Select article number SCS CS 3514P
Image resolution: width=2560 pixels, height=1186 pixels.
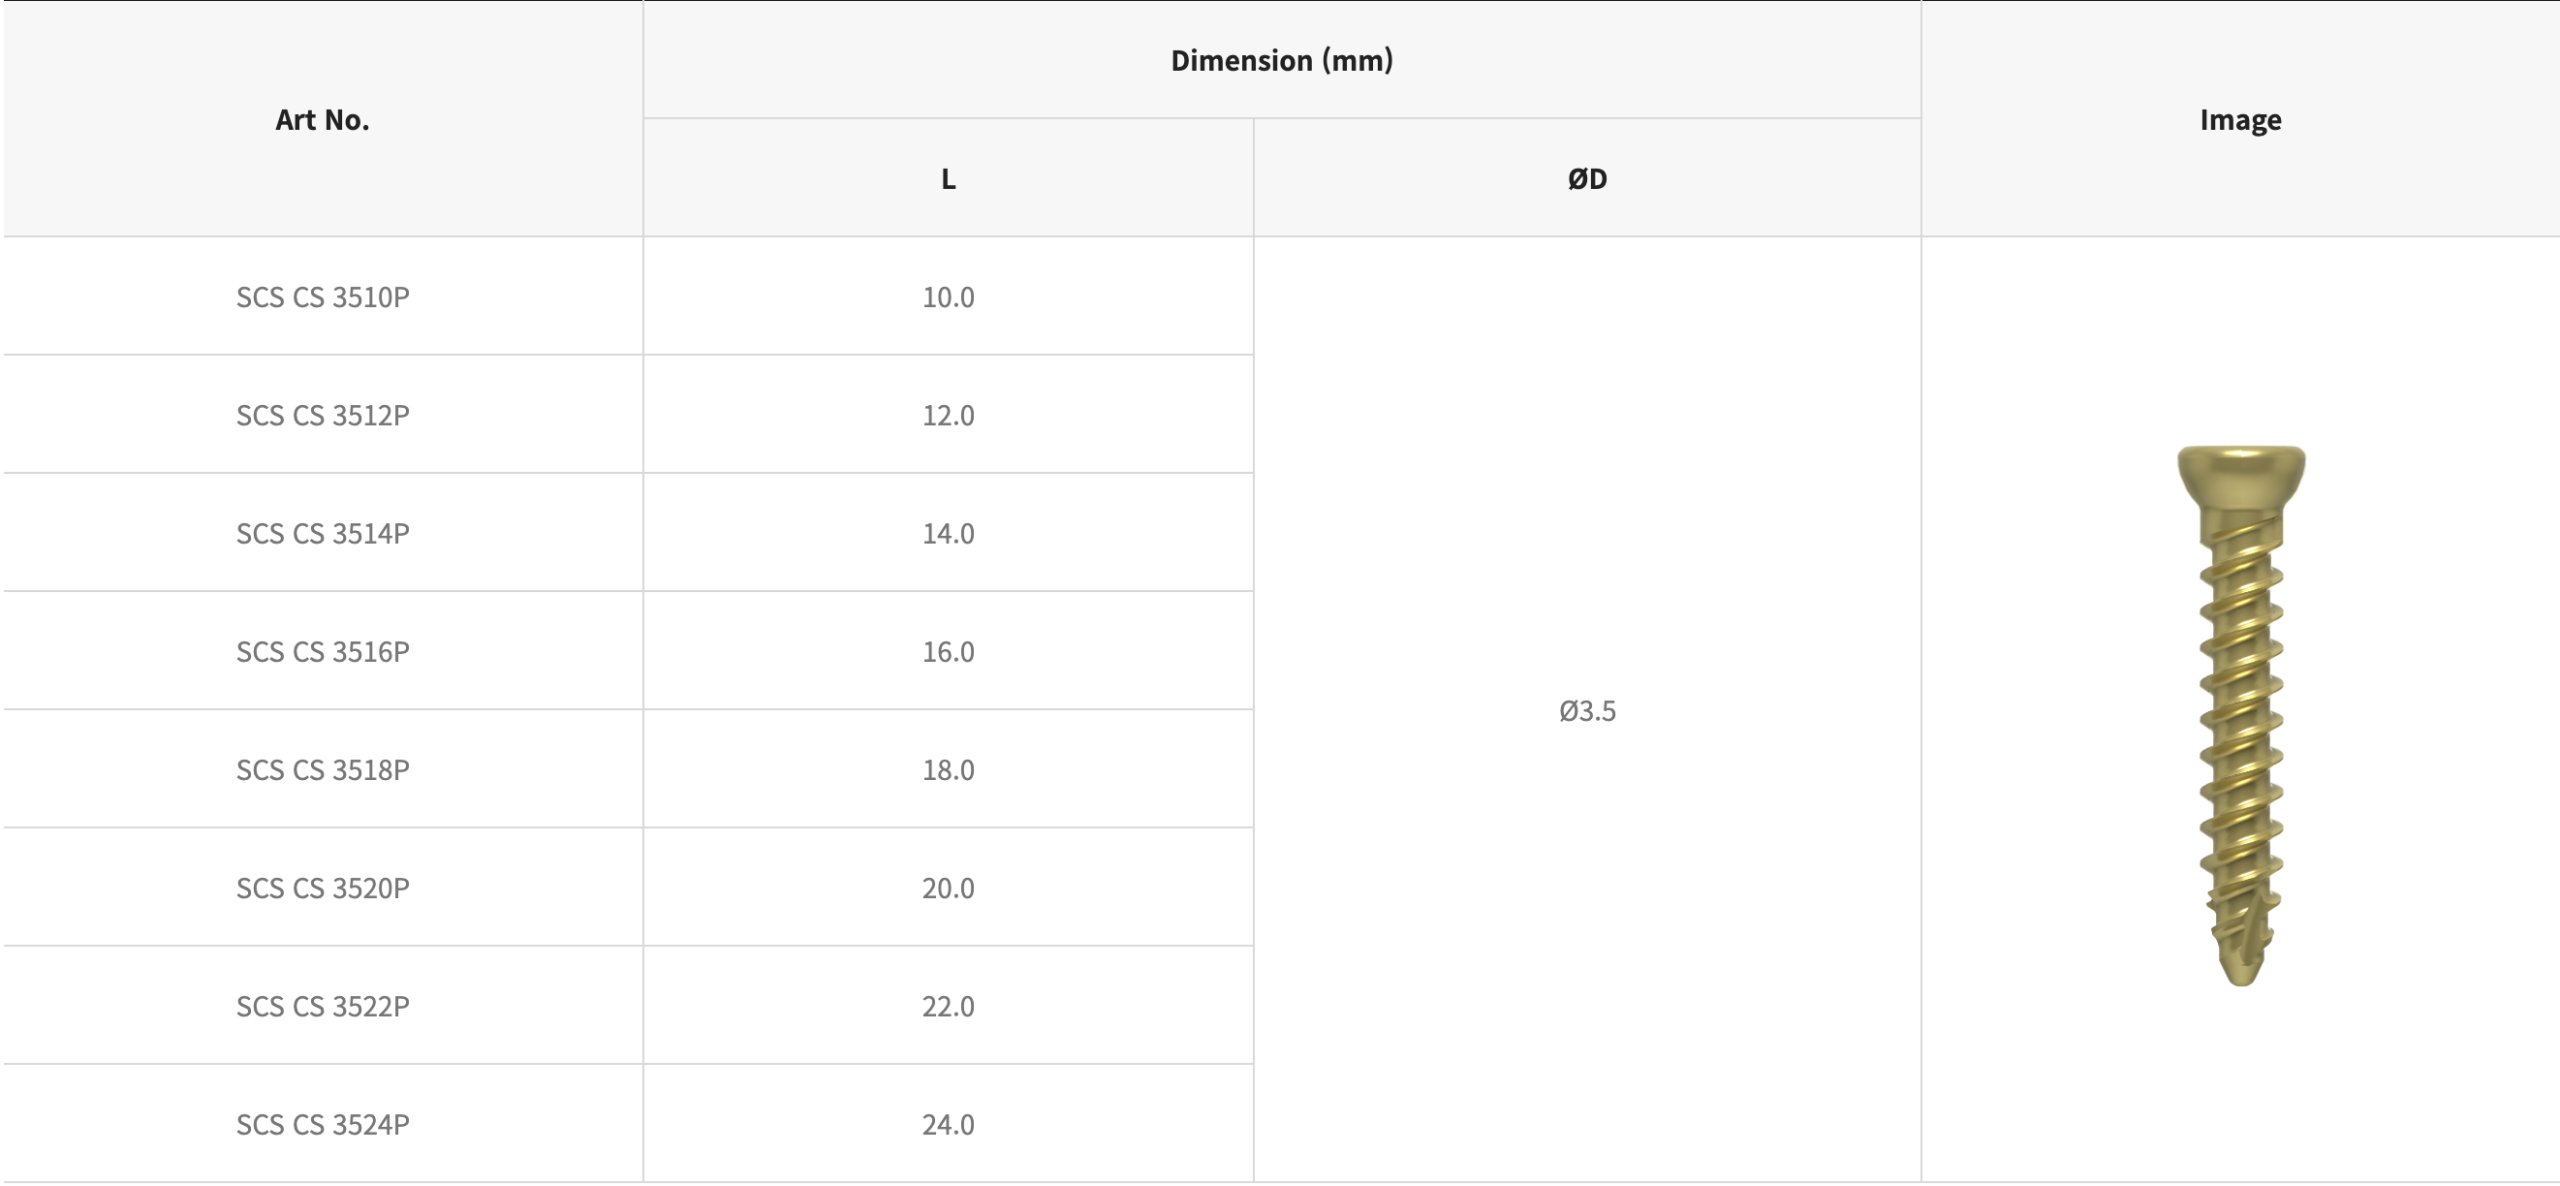[x=322, y=533]
